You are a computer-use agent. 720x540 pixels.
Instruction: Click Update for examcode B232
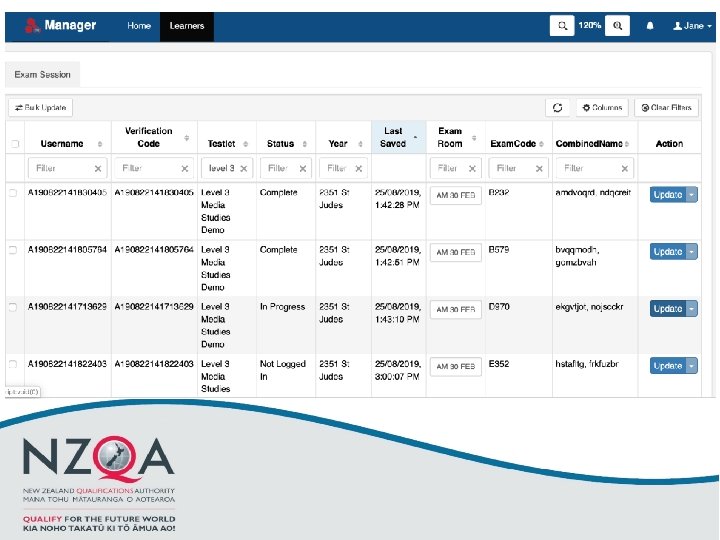pos(668,195)
